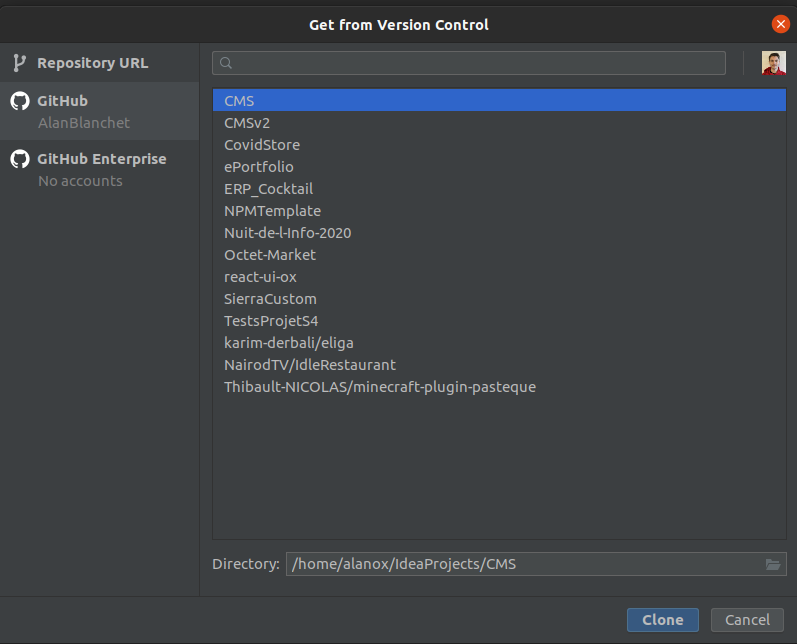Open the Repository URL section
The width and height of the screenshot is (797, 644).
click(92, 63)
